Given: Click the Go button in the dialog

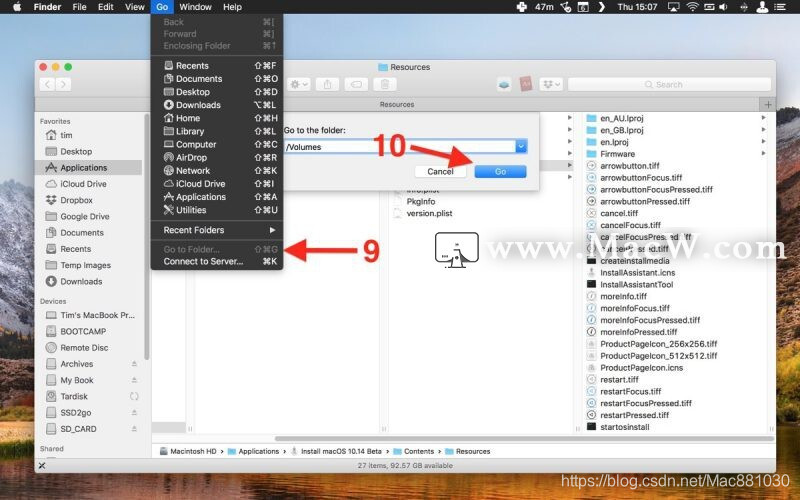Looking at the screenshot, I should 500,171.
